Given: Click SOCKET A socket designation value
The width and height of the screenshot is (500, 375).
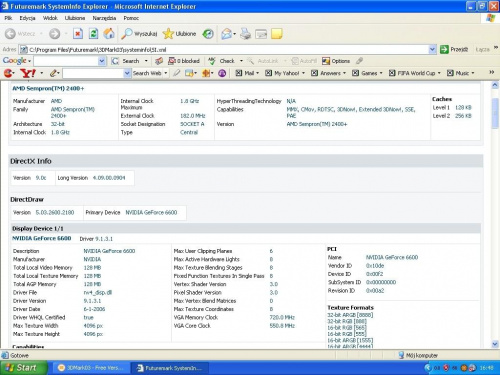Looking at the screenshot, I should pyautogui.click(x=192, y=124).
